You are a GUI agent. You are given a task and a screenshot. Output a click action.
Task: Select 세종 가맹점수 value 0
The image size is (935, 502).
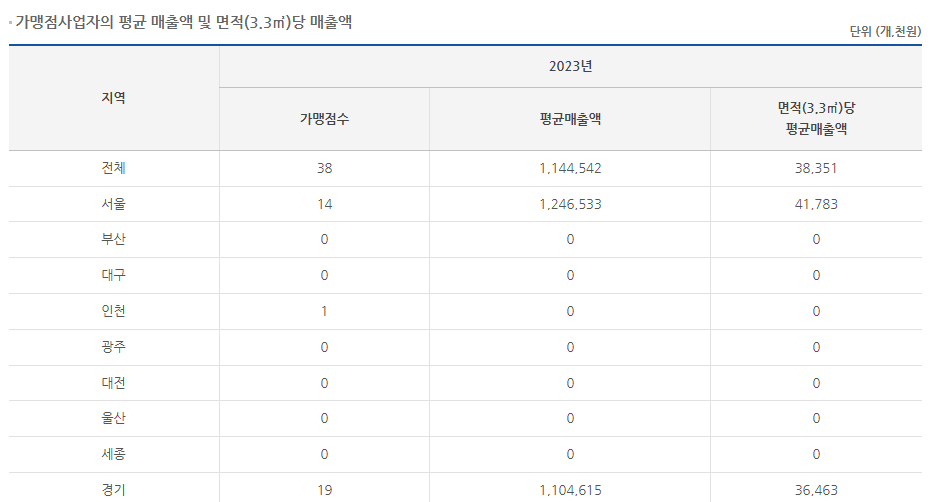click(324, 454)
